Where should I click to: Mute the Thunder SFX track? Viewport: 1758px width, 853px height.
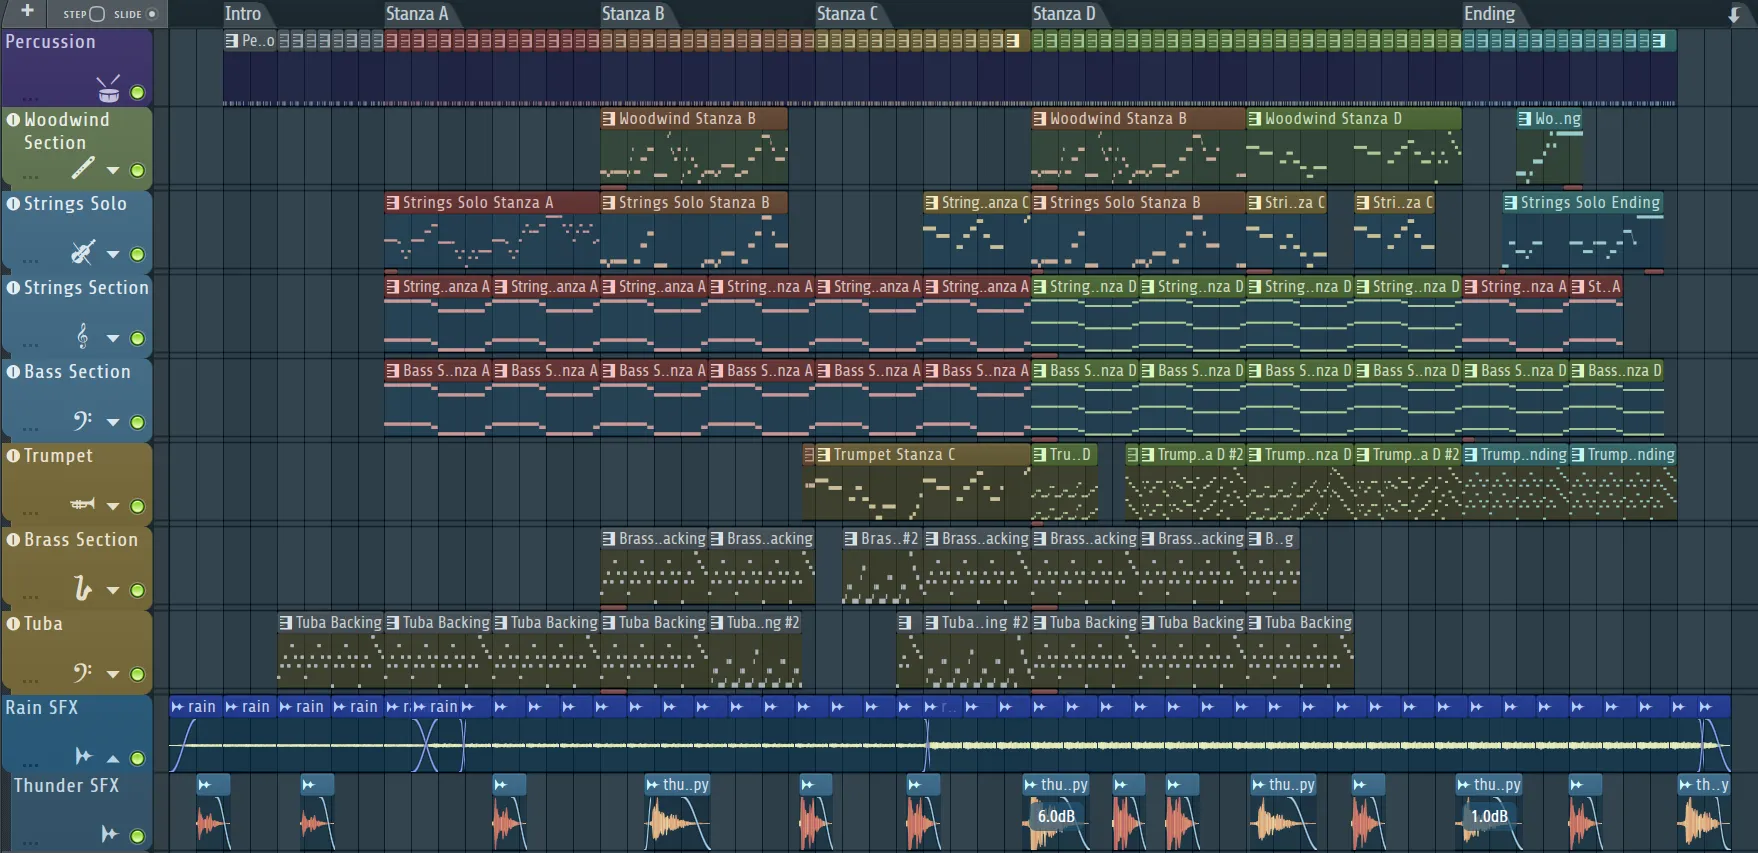(137, 835)
